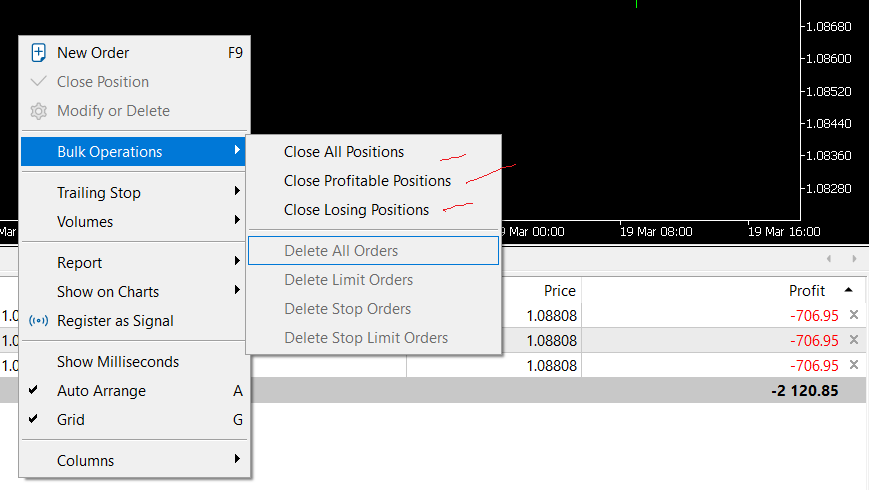Viewport: 869px width, 490px height.
Task: Select Close Losing Positions
Action: pos(356,210)
